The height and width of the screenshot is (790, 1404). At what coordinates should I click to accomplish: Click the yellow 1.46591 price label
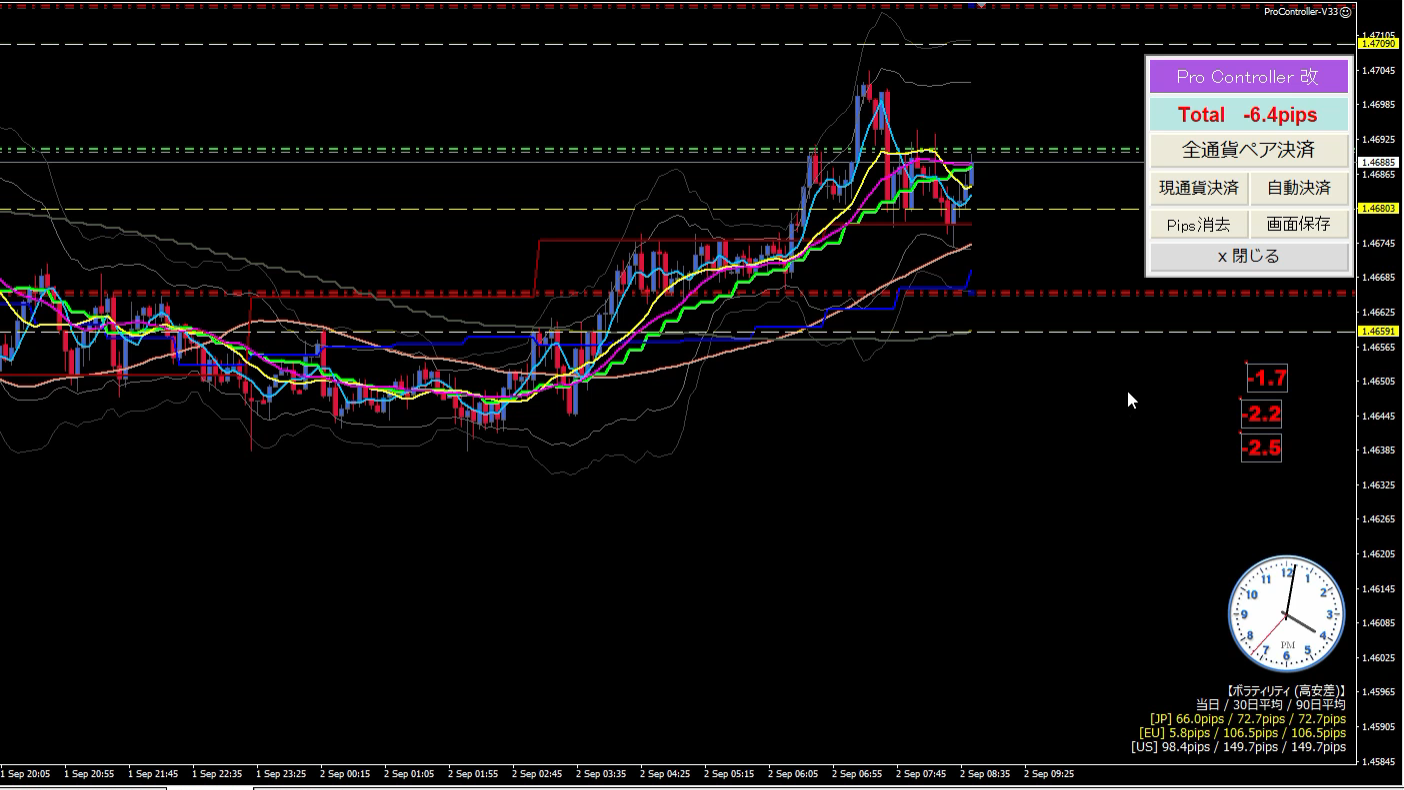pyautogui.click(x=1379, y=331)
